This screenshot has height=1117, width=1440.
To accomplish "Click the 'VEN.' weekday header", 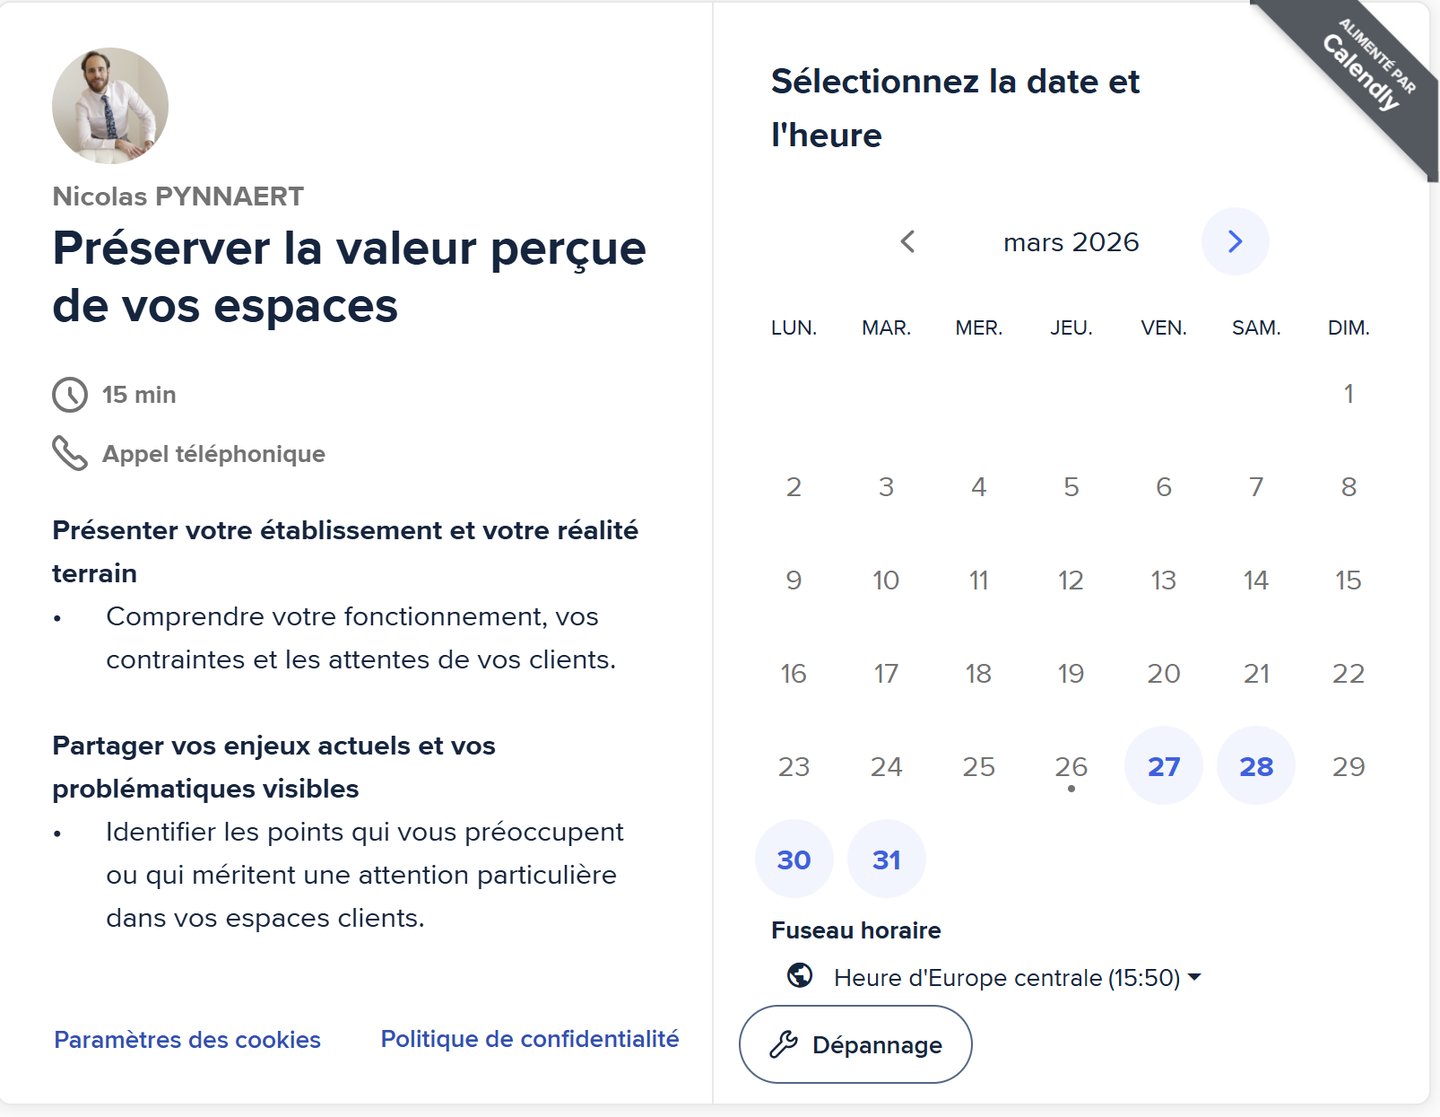I will coord(1164,328).
